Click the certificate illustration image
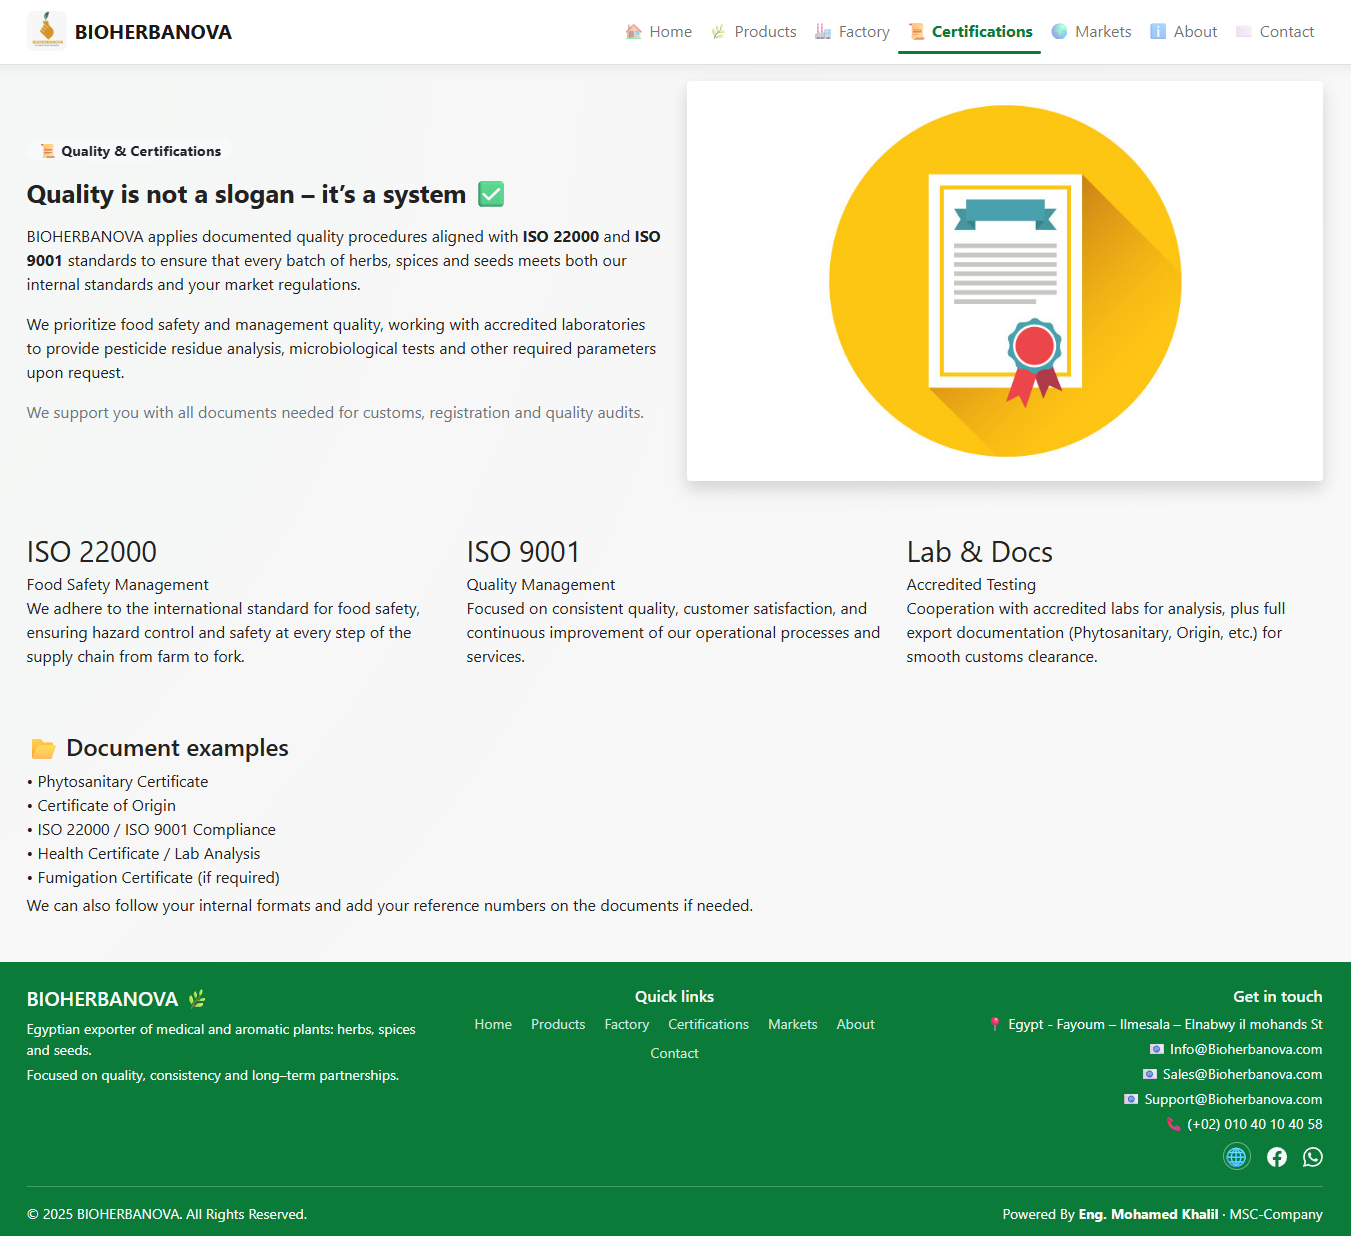Viewport: 1351px width, 1236px height. pyautogui.click(x=1005, y=281)
